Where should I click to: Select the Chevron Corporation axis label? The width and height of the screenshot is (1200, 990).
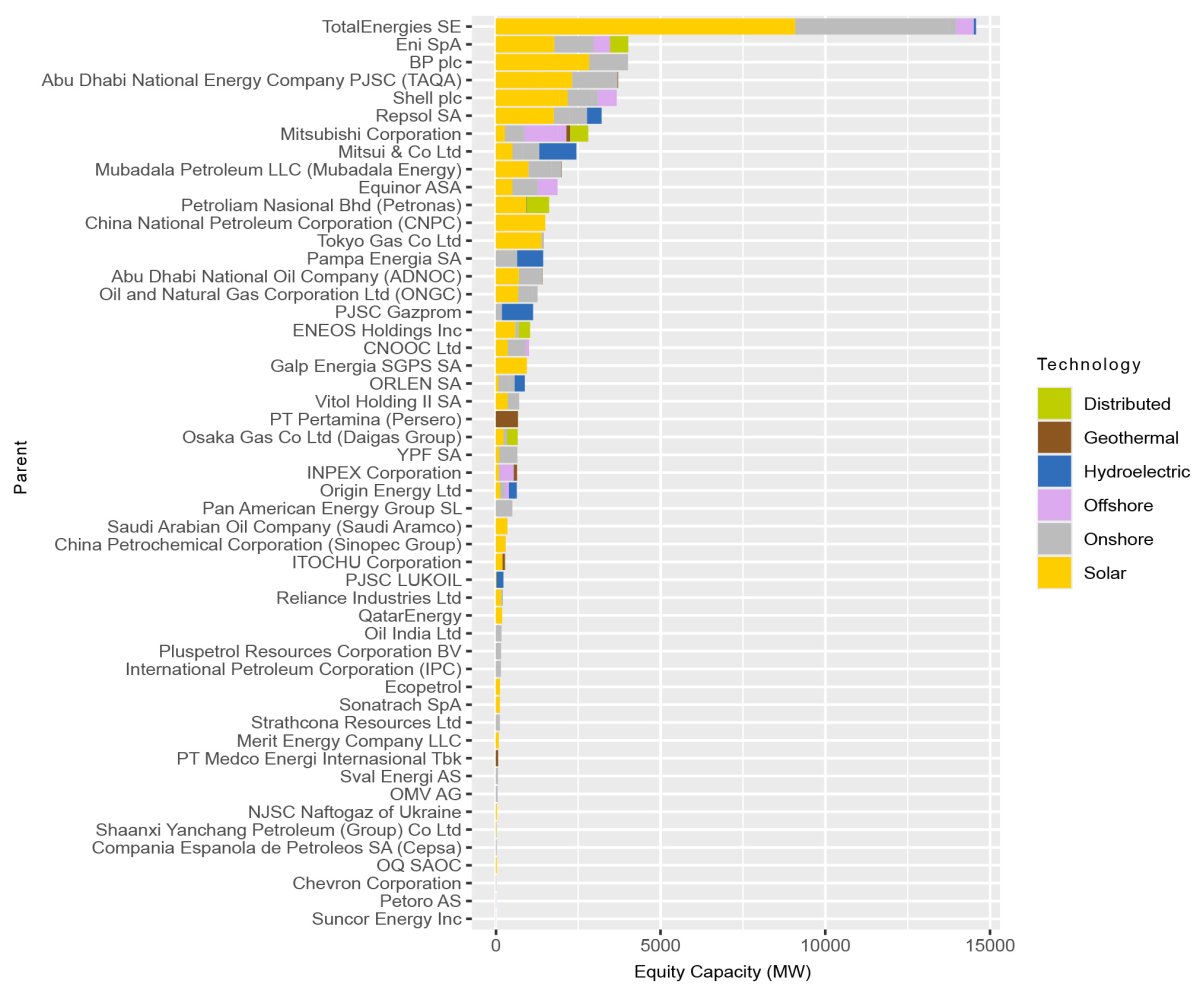(x=377, y=883)
